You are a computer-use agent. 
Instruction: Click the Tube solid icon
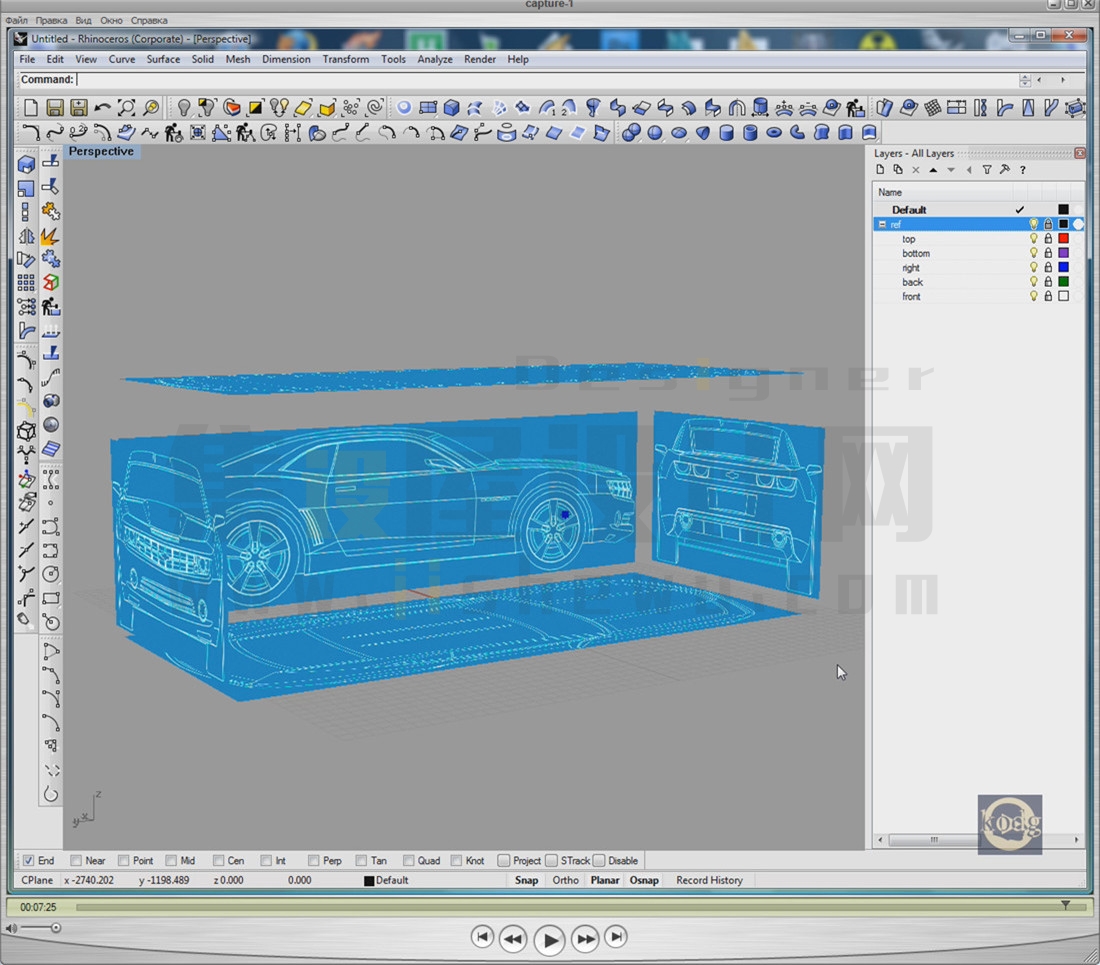point(750,133)
